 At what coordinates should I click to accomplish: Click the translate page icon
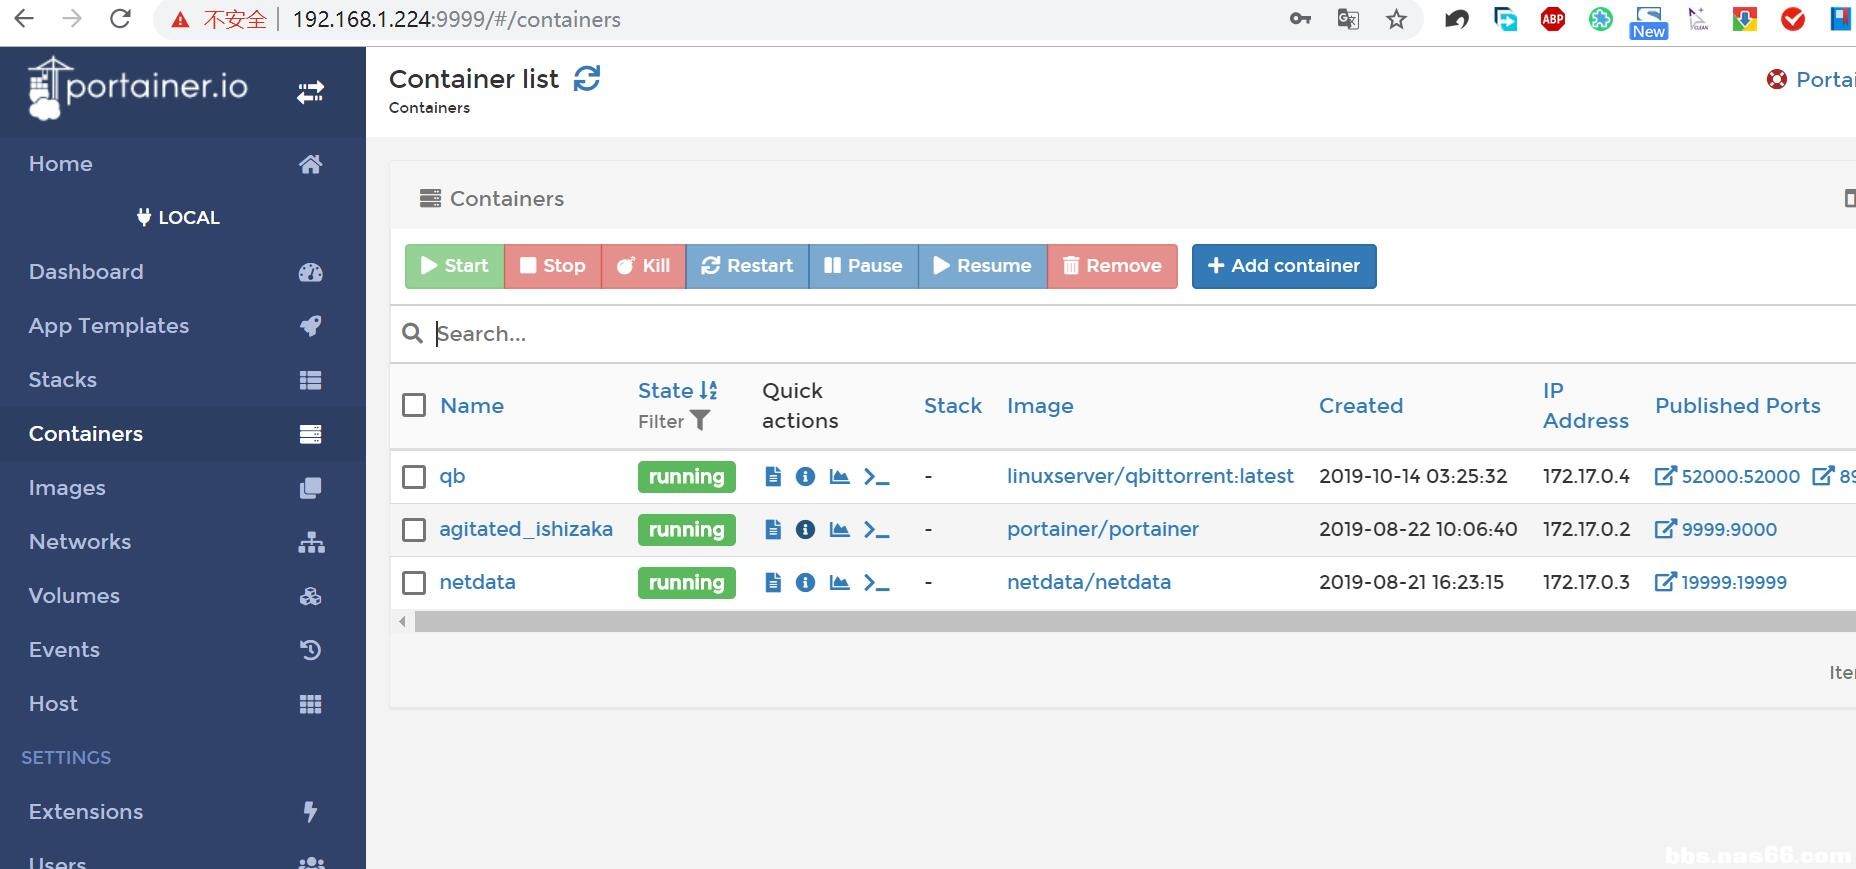tap(1348, 19)
